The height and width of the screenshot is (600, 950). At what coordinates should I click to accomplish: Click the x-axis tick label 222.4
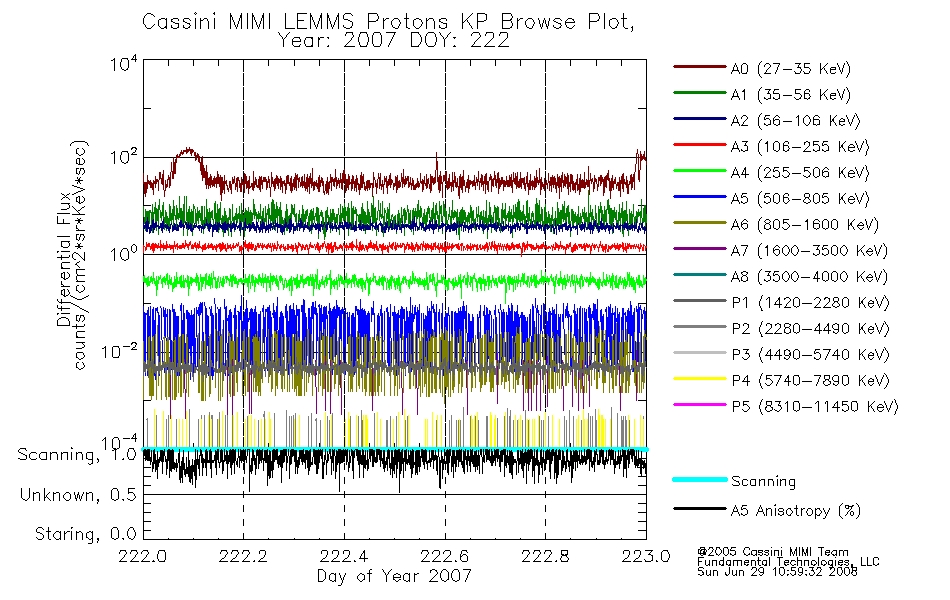[344, 556]
